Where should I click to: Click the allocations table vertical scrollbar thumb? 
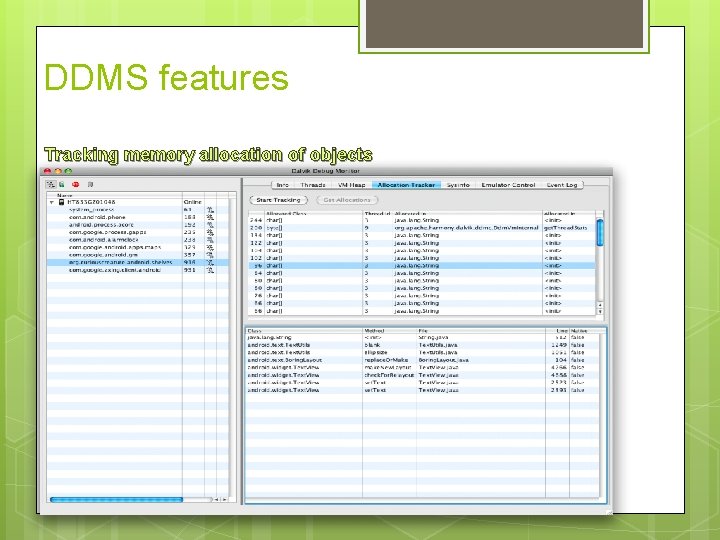[x=600, y=232]
